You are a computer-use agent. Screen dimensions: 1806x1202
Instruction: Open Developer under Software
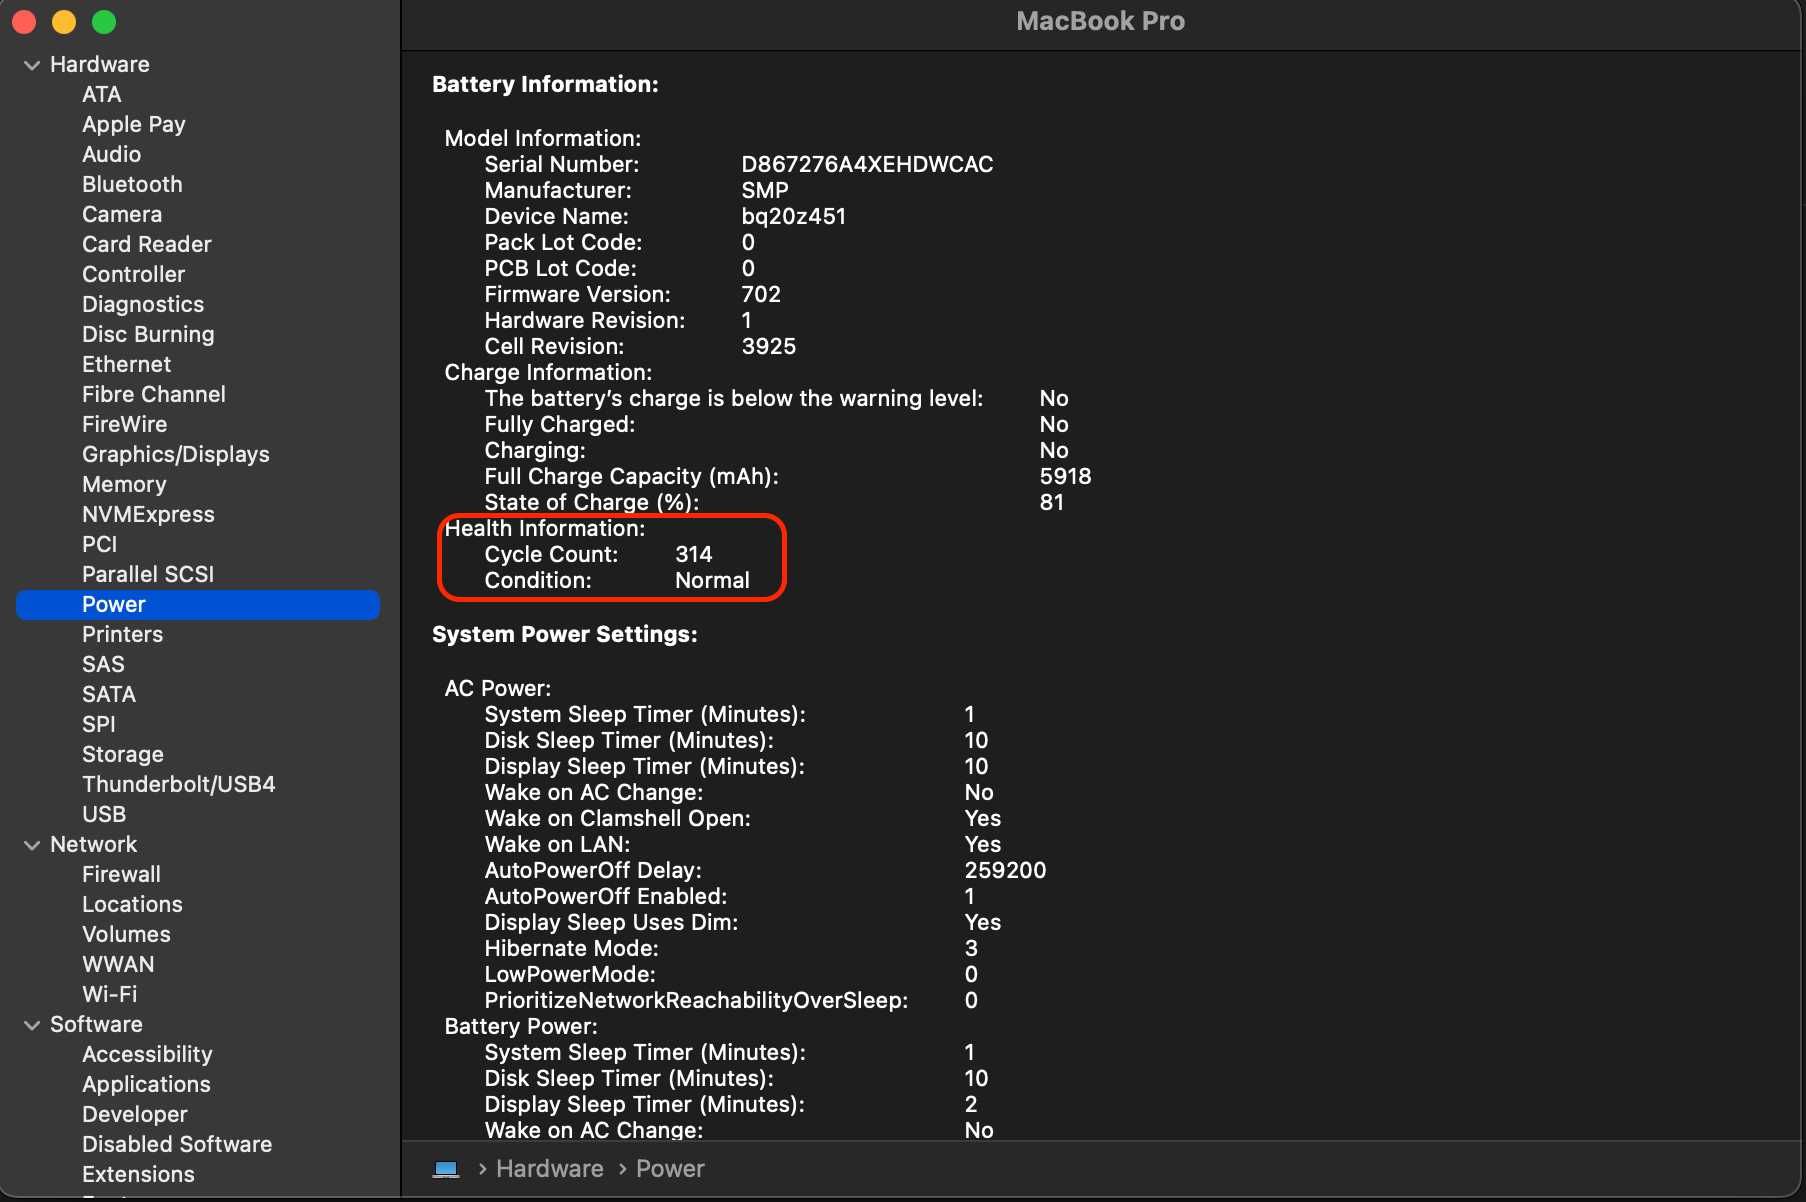tap(135, 1115)
